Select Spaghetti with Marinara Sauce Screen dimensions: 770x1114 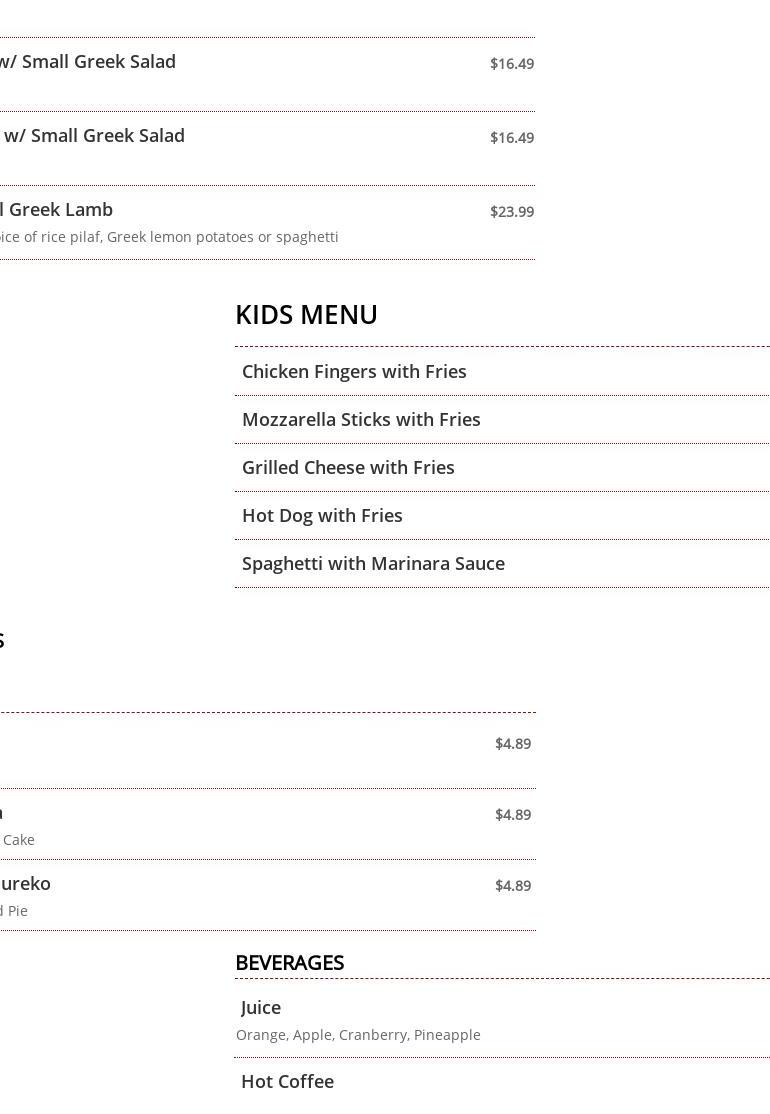coord(373,563)
